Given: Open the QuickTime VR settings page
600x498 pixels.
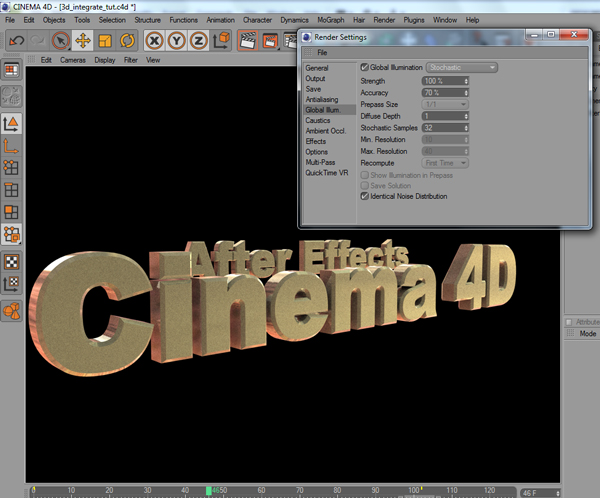Looking at the screenshot, I should pyautogui.click(x=326, y=173).
